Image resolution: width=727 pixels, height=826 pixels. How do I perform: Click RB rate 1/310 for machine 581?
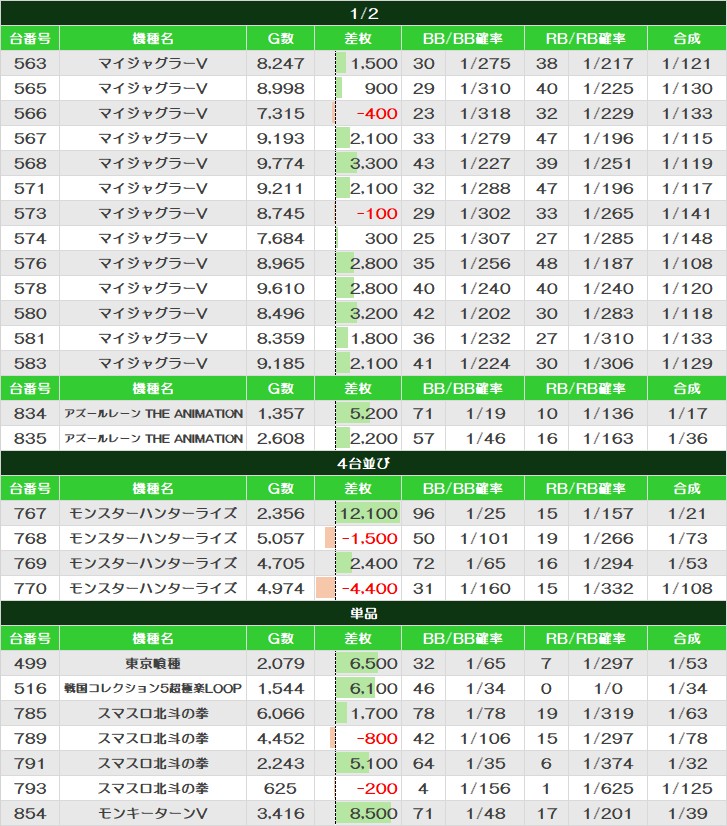coord(608,339)
